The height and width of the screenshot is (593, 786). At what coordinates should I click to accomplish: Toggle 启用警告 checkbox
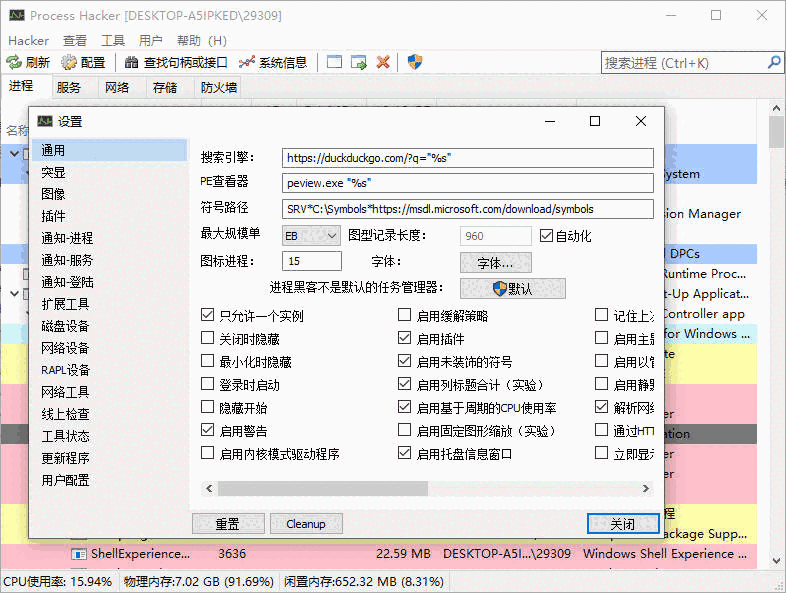[x=207, y=430]
